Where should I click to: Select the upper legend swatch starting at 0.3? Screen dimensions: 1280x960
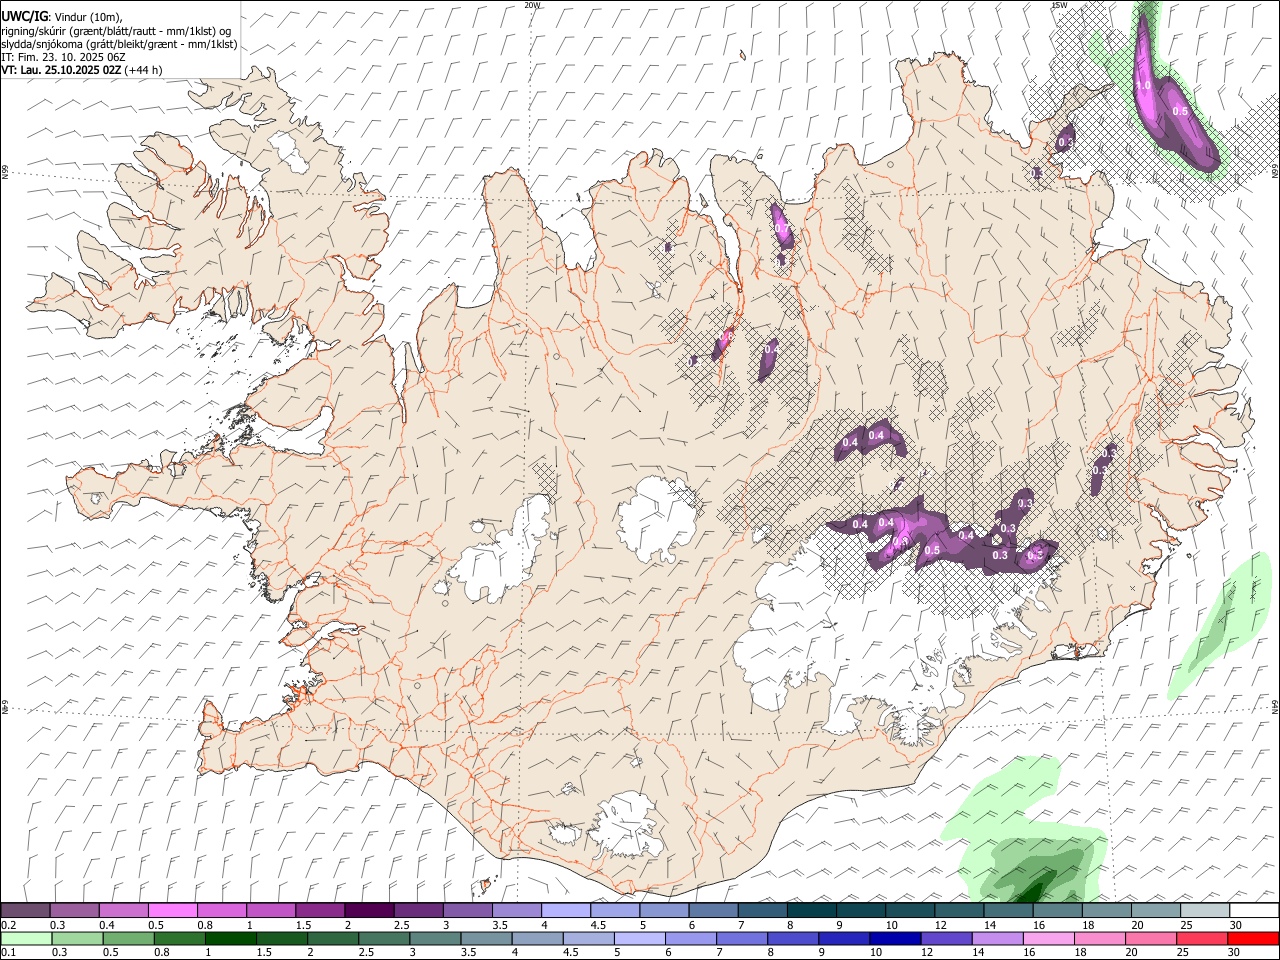[74, 910]
